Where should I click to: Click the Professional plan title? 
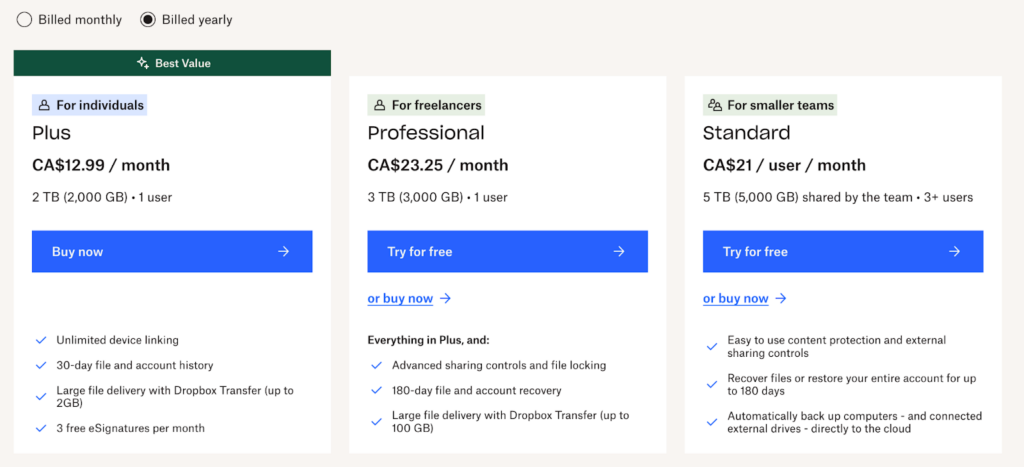pos(426,133)
